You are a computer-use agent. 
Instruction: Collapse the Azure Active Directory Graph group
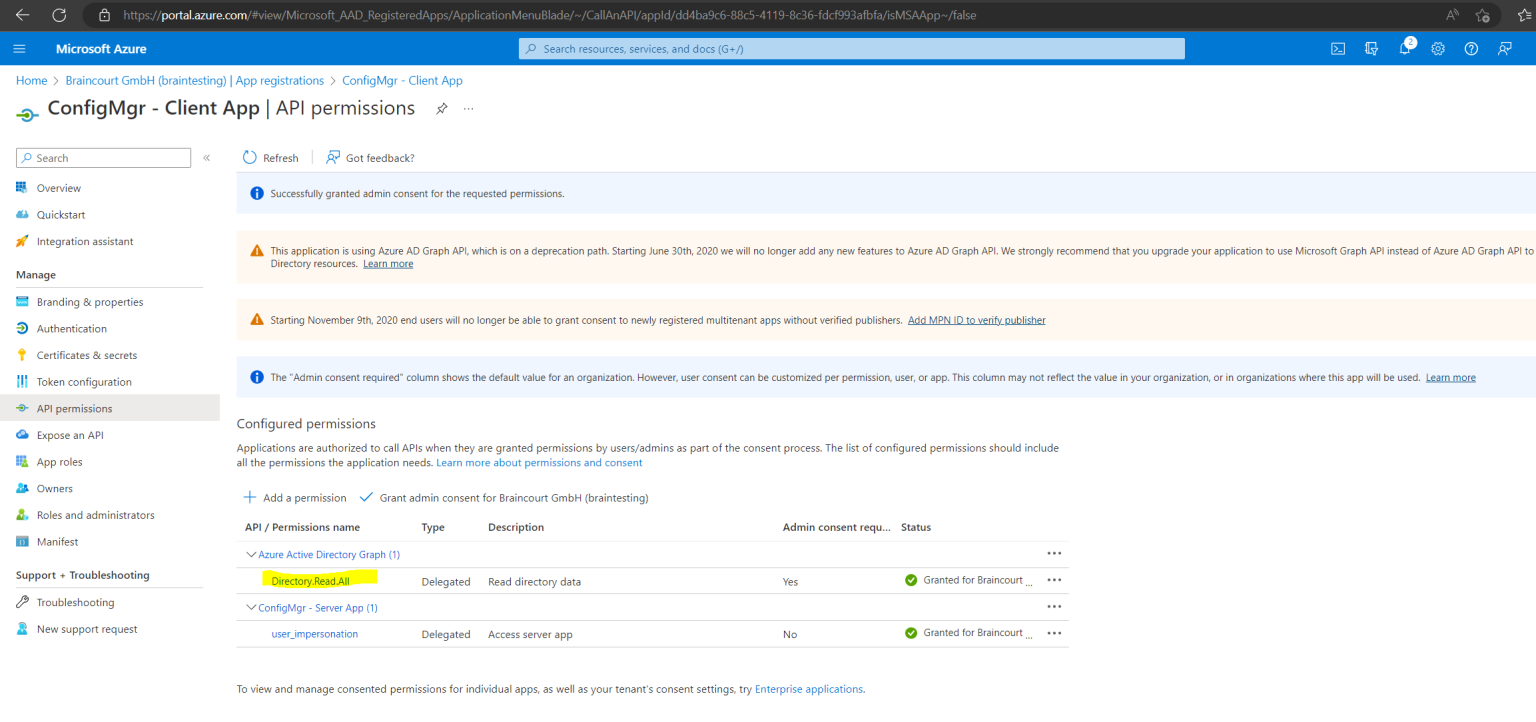250,554
